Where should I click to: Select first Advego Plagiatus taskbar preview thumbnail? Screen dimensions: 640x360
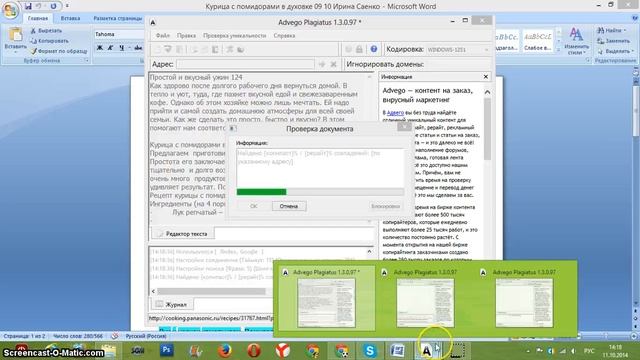(326, 298)
